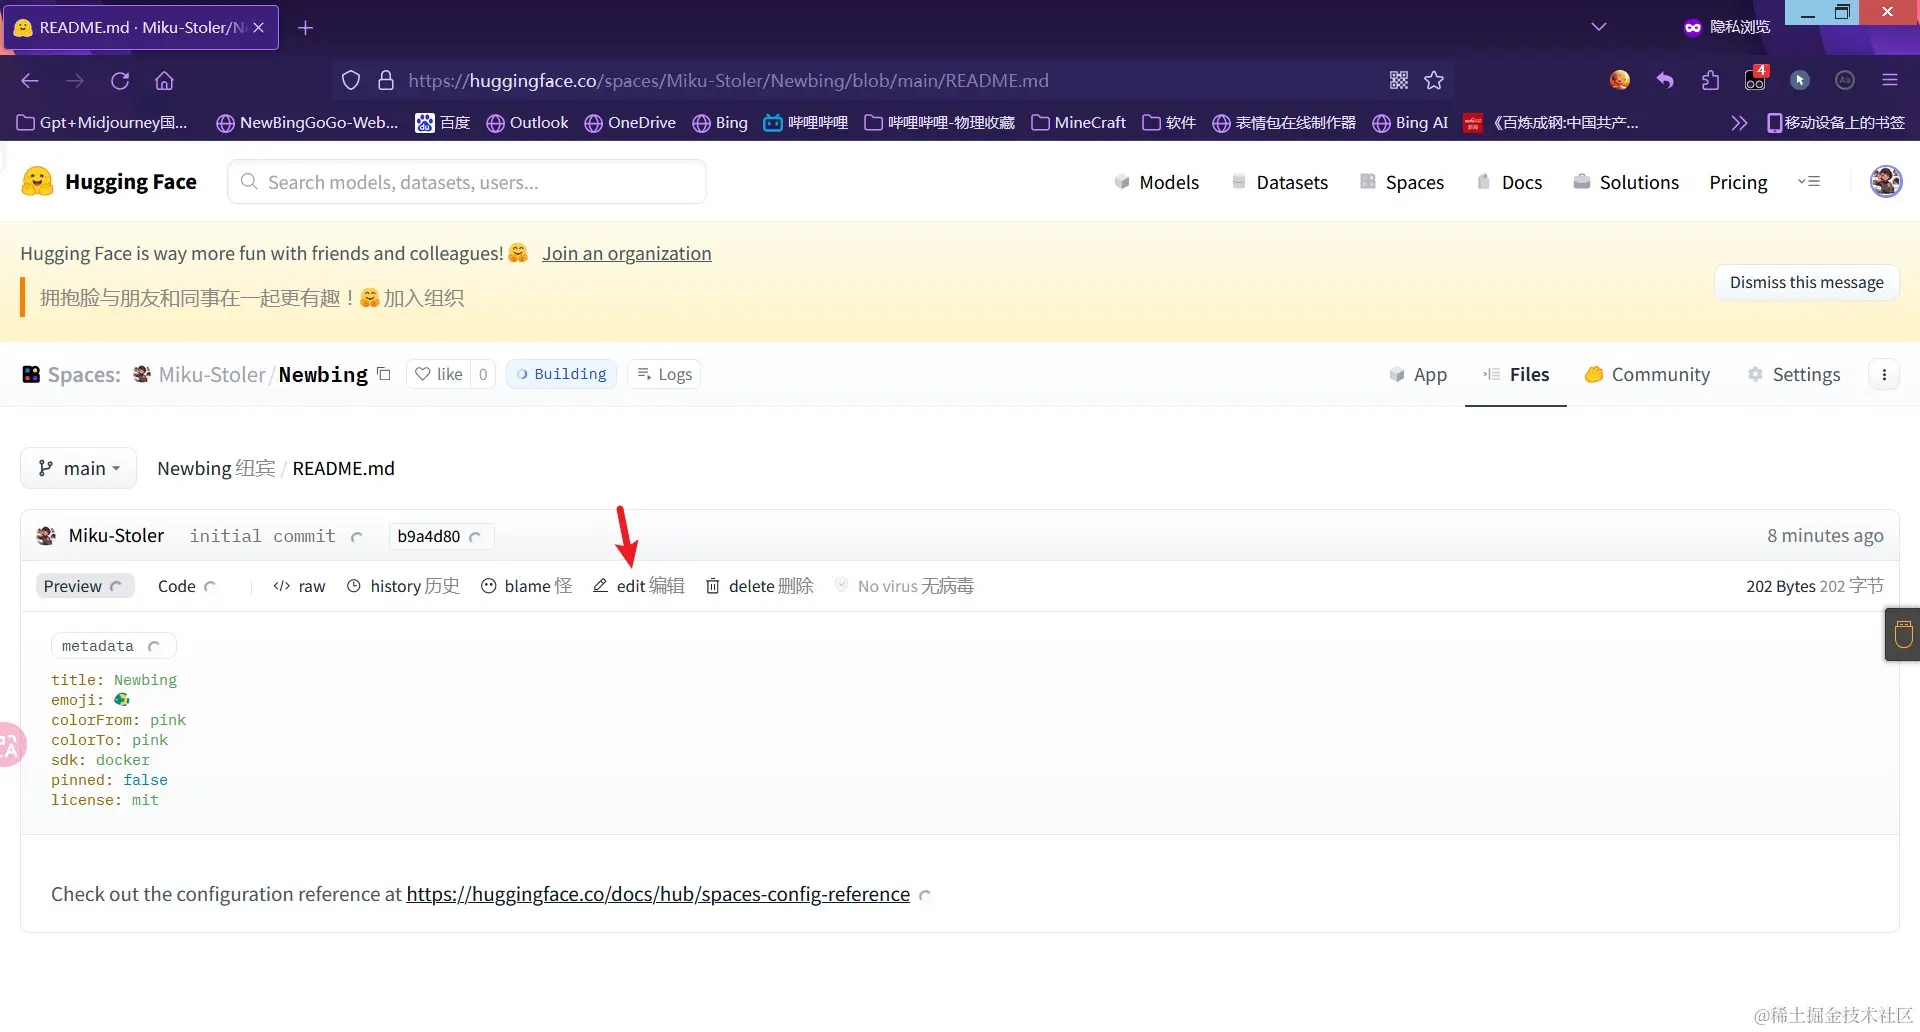Dismiss the organization banner message
The width and height of the screenshot is (1920, 1032).
pyautogui.click(x=1806, y=283)
